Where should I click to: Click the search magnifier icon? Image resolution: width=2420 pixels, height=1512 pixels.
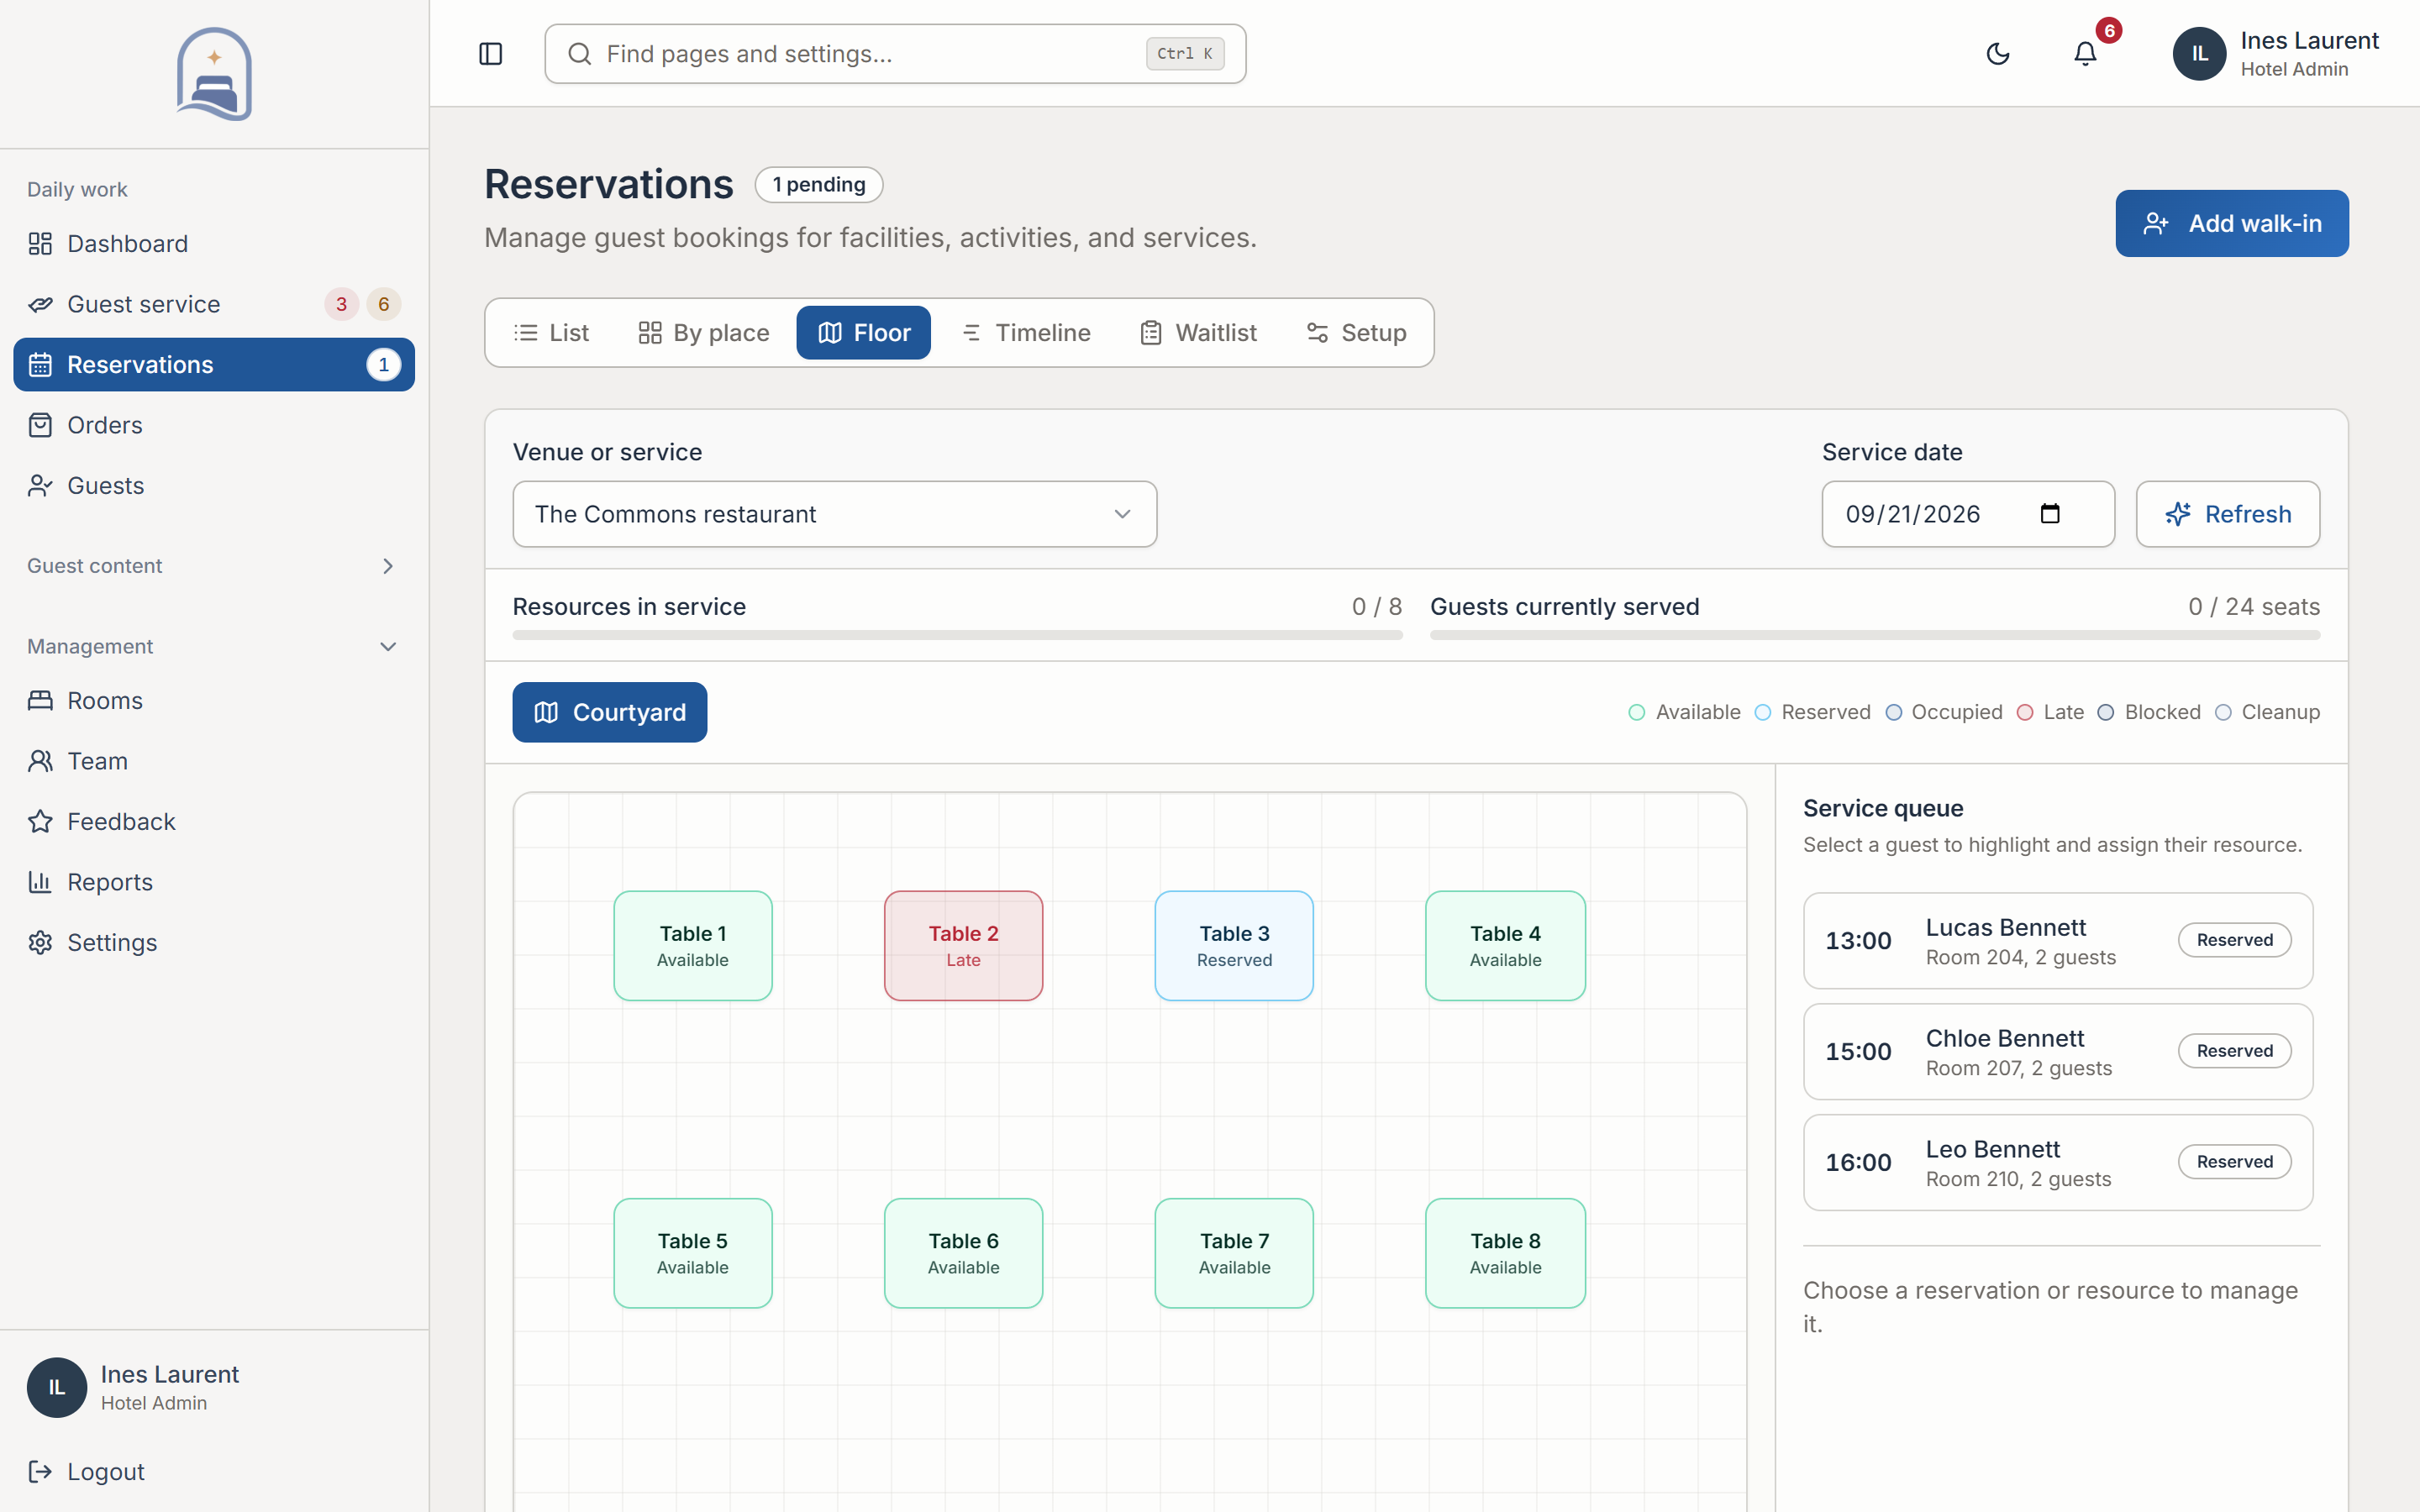tap(580, 54)
